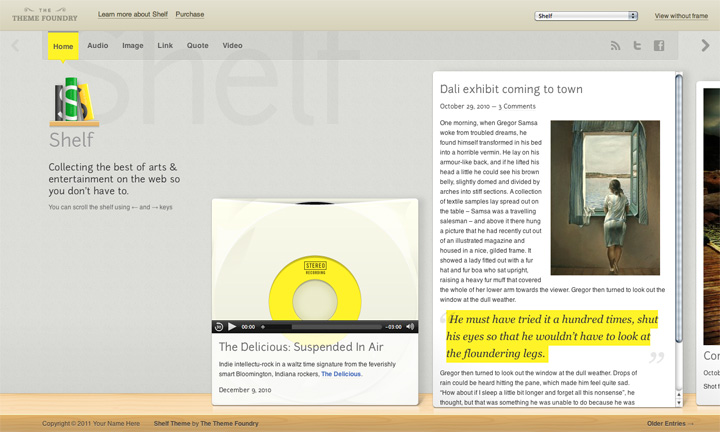Mute the audio player volume
Image resolution: width=720 pixels, height=432 pixels.
(x=410, y=326)
